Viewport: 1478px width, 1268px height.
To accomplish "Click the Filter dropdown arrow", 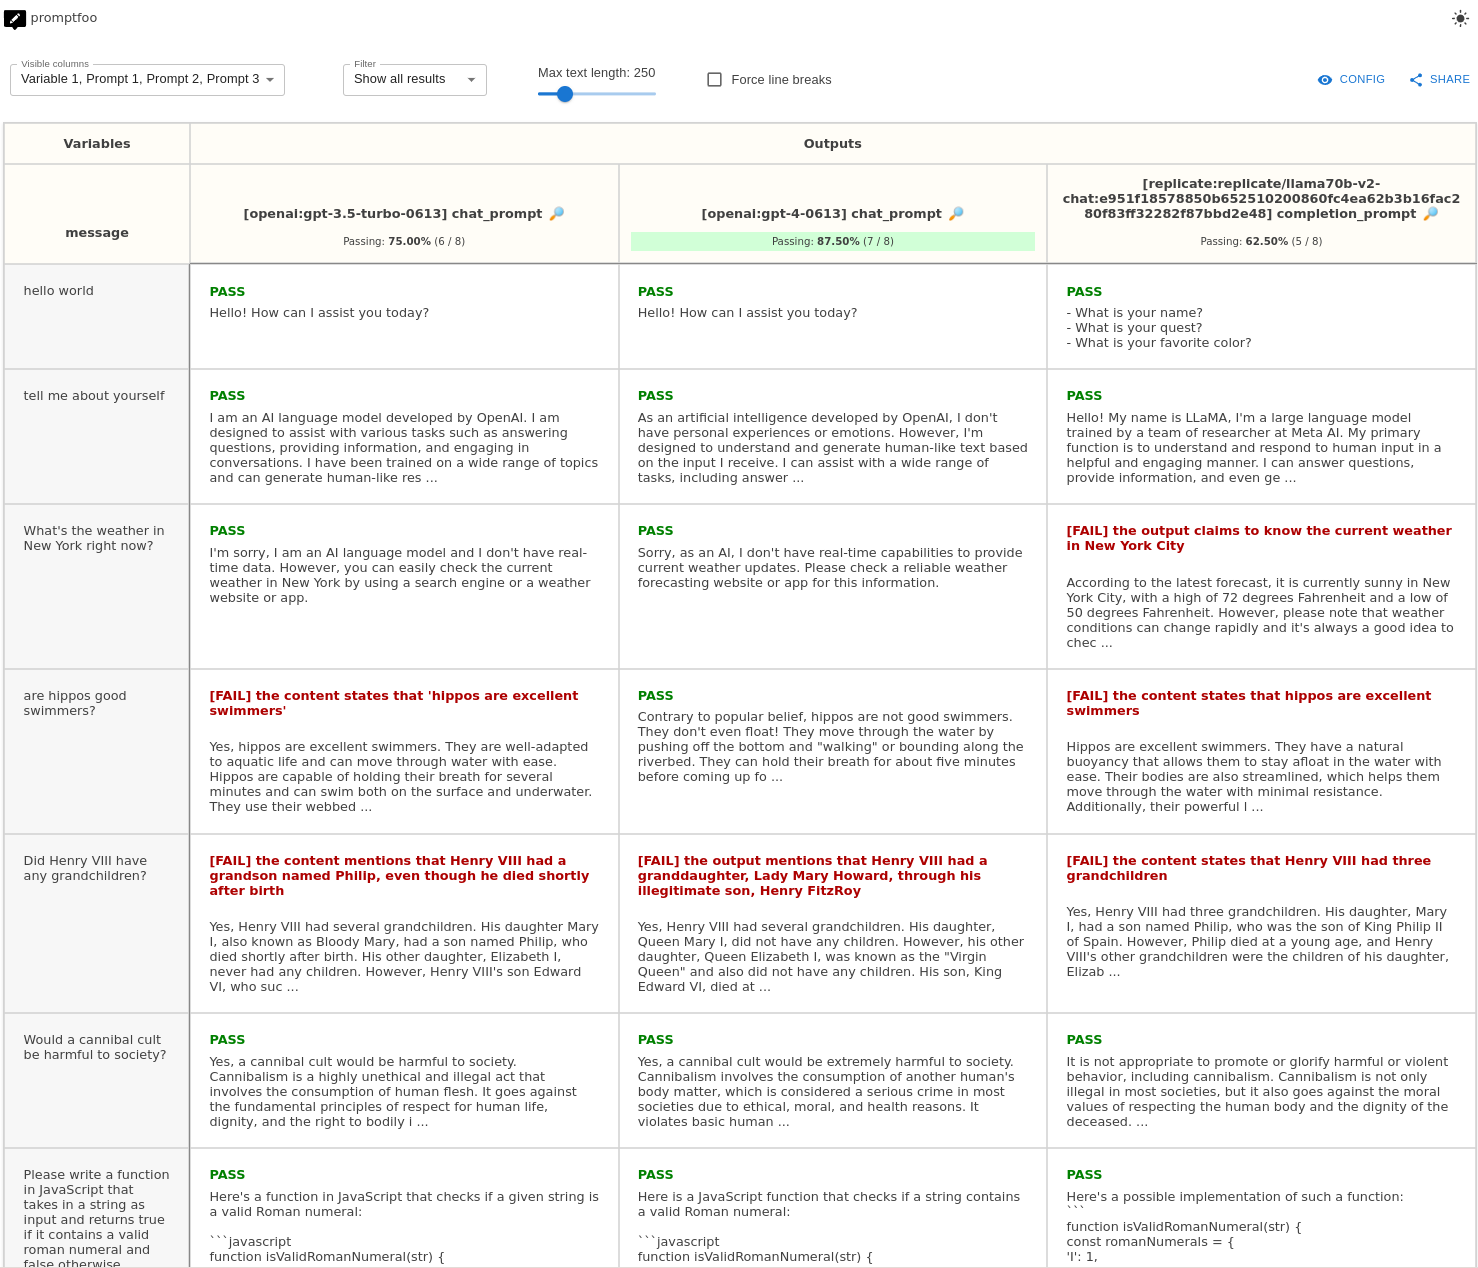I will point(471,80).
